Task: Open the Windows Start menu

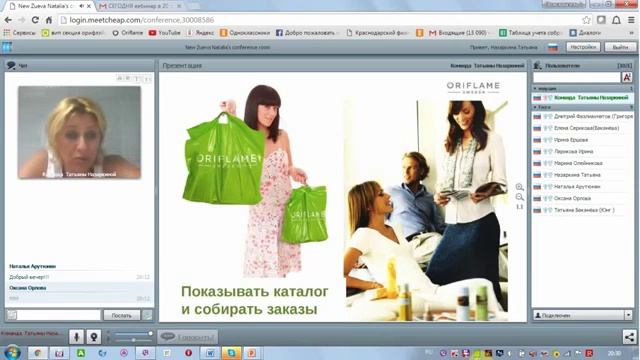Action: pos(12,353)
